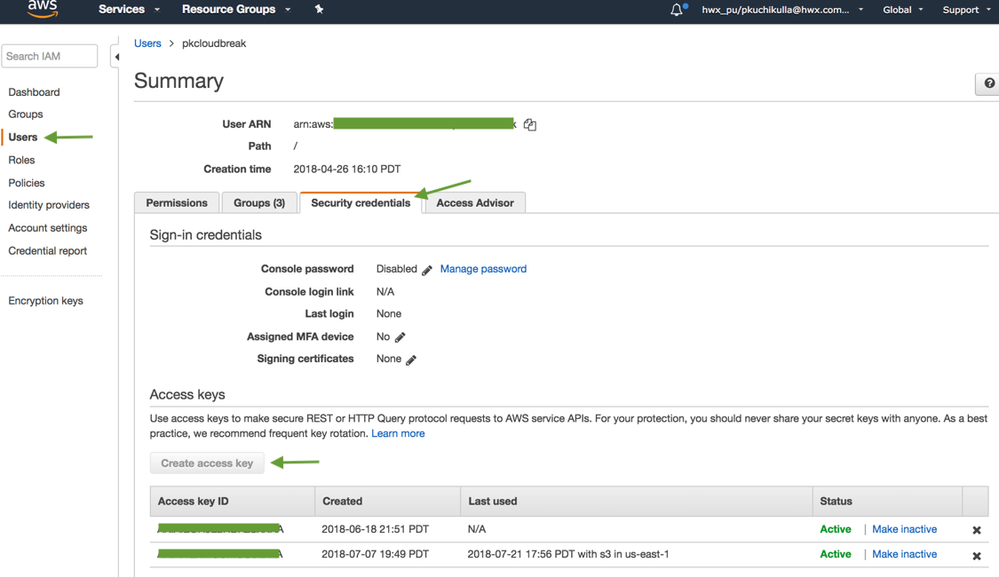This screenshot has height=577, width=999.
Task: Collapse the left navigation sidebar
Action: point(116,57)
